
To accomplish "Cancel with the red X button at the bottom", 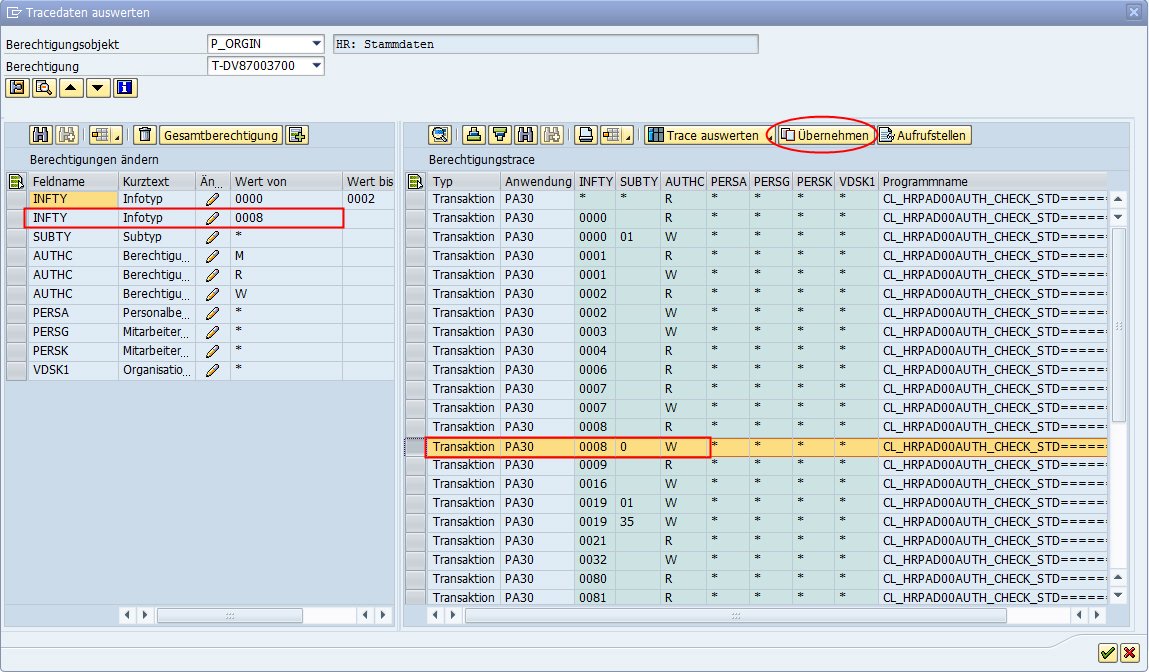I will [x=1130, y=652].
